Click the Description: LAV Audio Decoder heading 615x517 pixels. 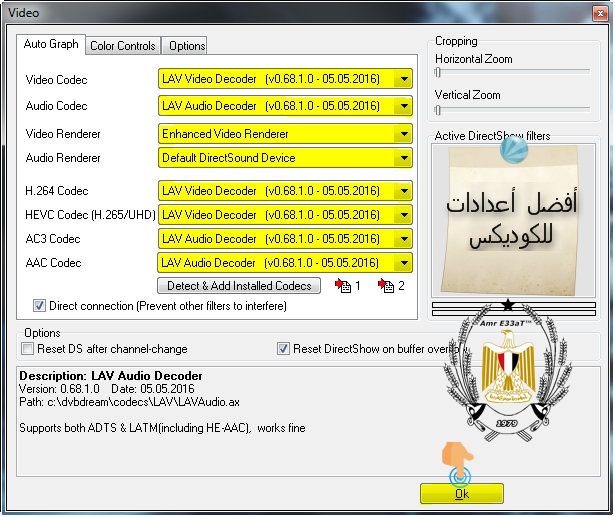(x=111, y=376)
